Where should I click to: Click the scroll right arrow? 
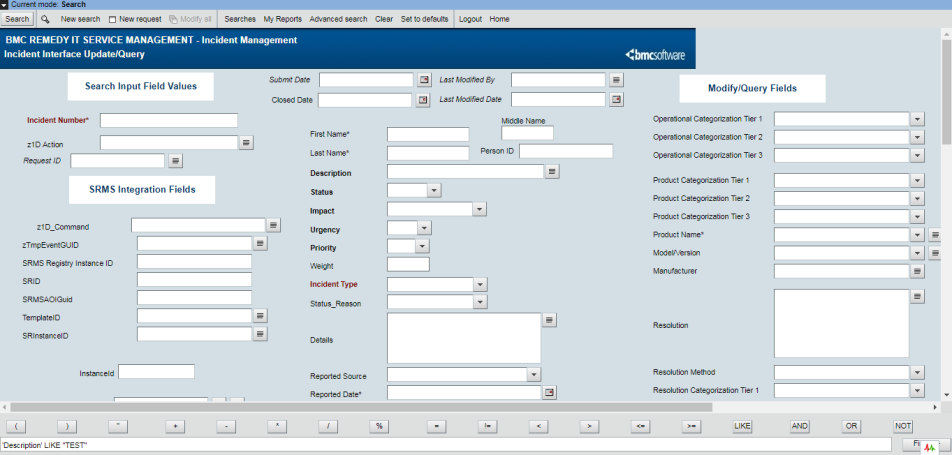coord(936,407)
